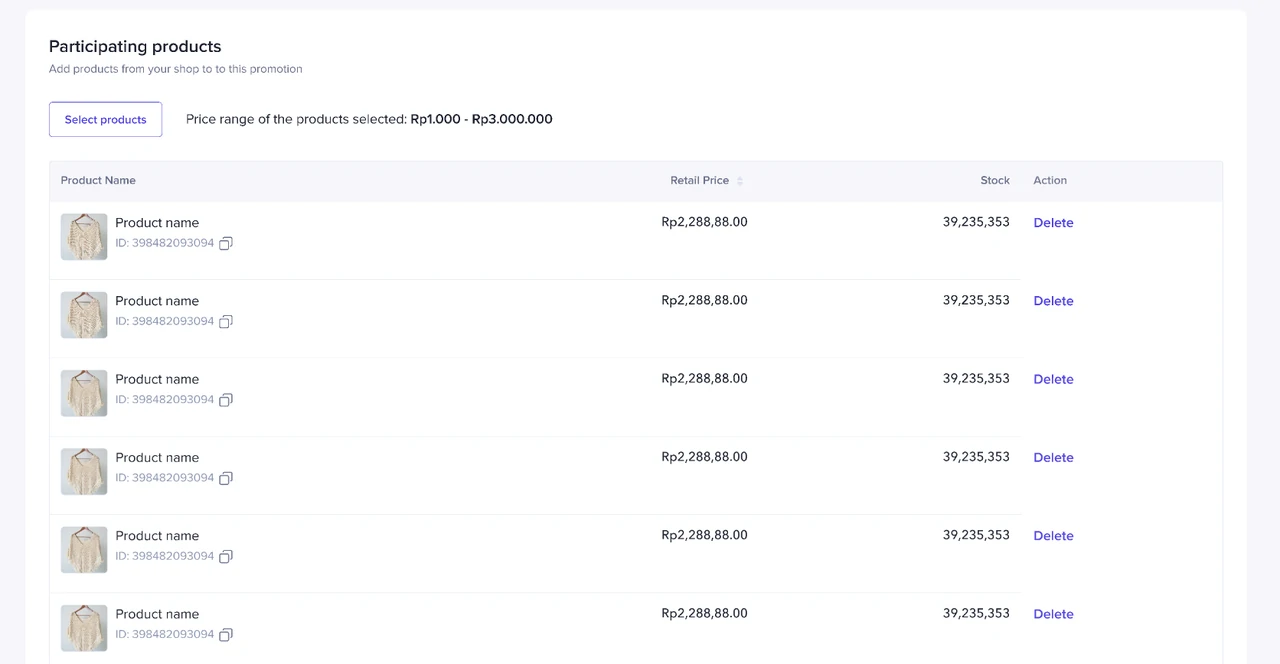This screenshot has width=1280, height=664.
Task: Delete the first product row
Action: [1053, 223]
